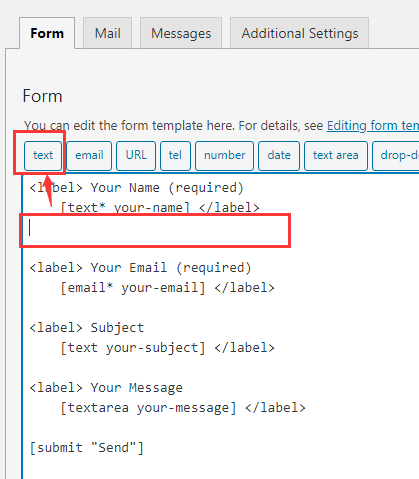The image size is (419, 479).
Task: Click the '[submit "Send"]' line
Action: click(87, 448)
